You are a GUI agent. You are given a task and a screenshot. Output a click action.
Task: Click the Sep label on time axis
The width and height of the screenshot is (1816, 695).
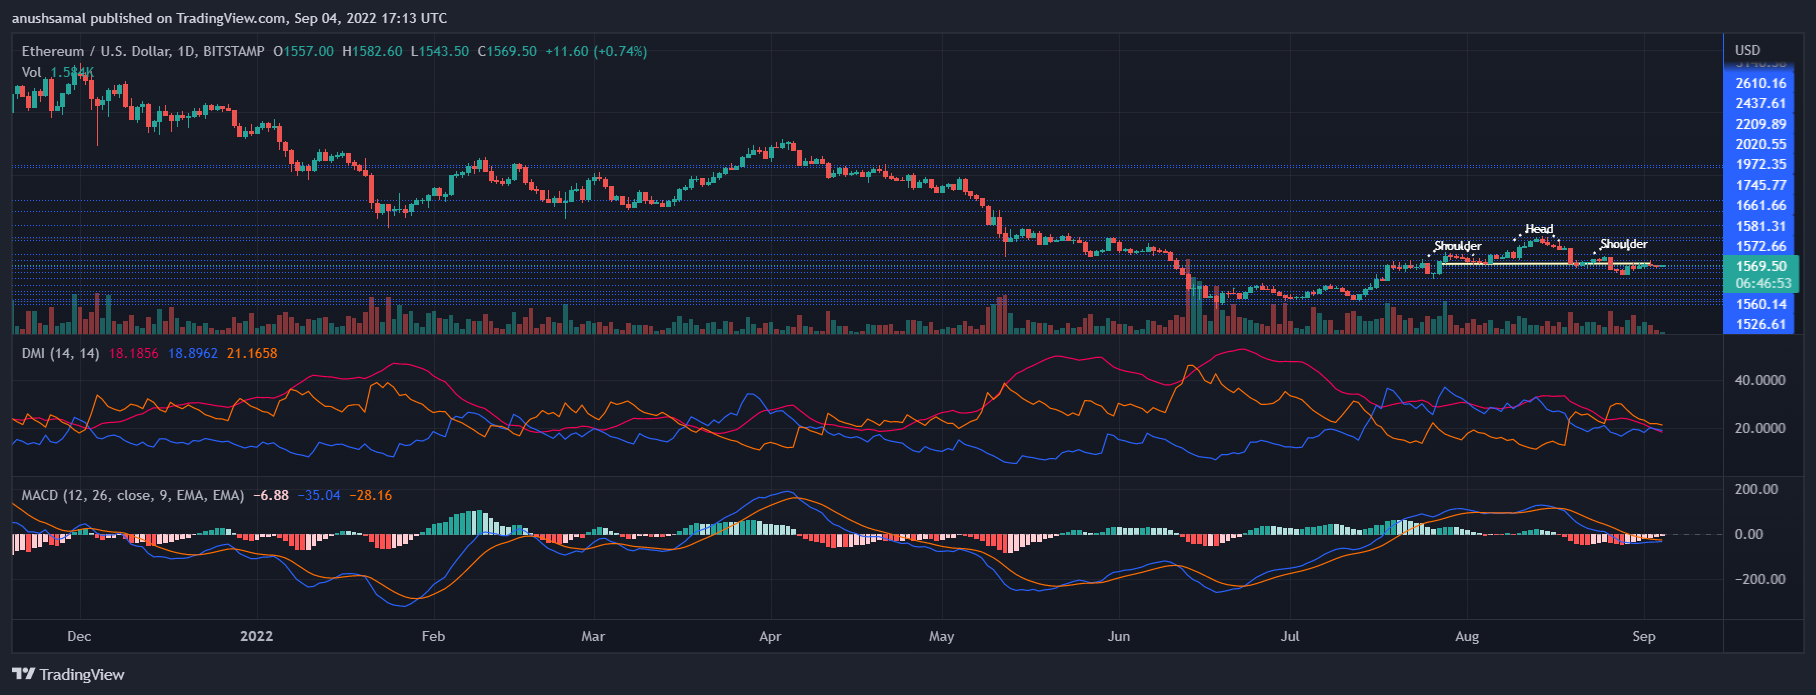[x=1644, y=636]
